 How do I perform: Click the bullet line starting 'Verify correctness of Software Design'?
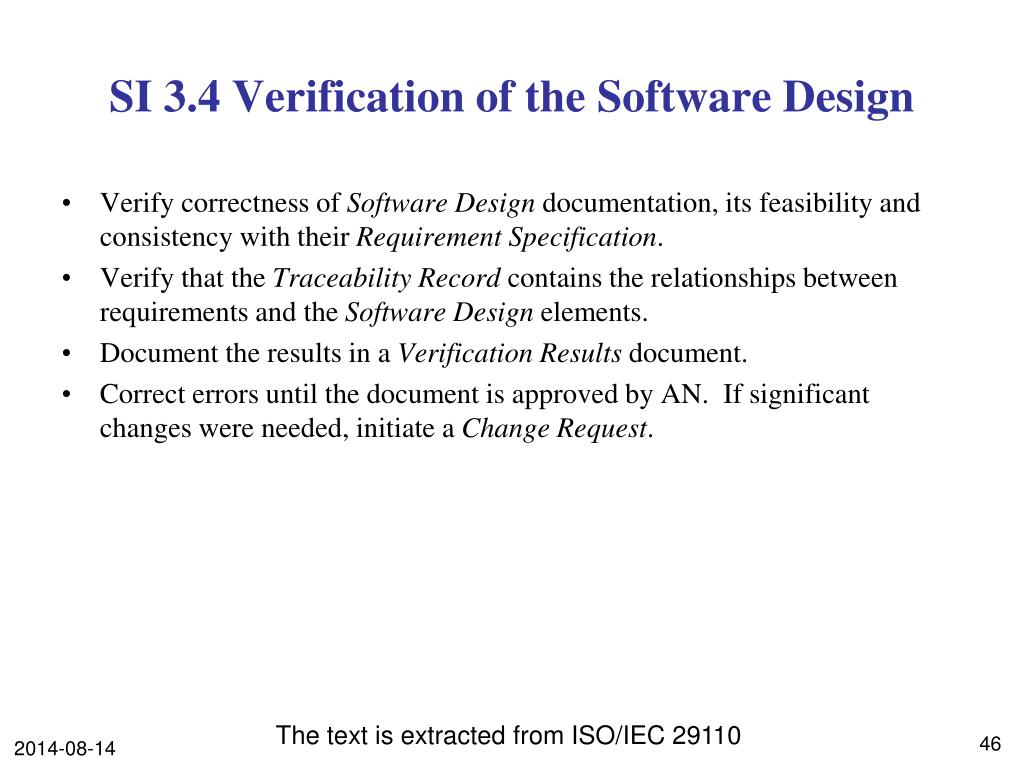coord(510,203)
